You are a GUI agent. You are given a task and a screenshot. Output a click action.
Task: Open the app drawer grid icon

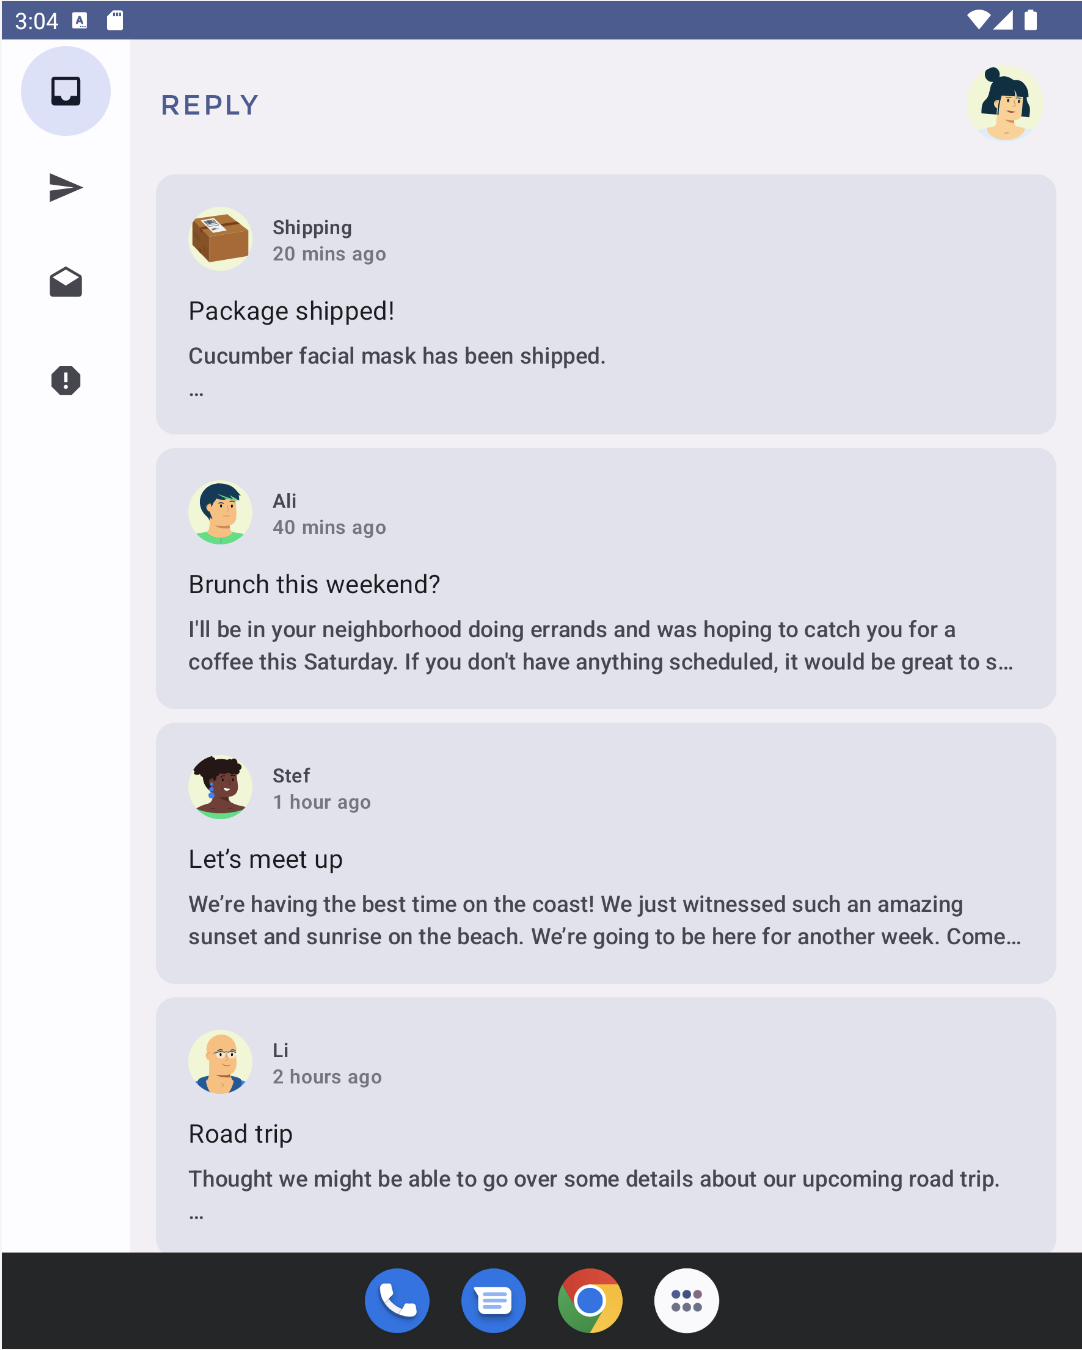pyautogui.click(x=686, y=1300)
